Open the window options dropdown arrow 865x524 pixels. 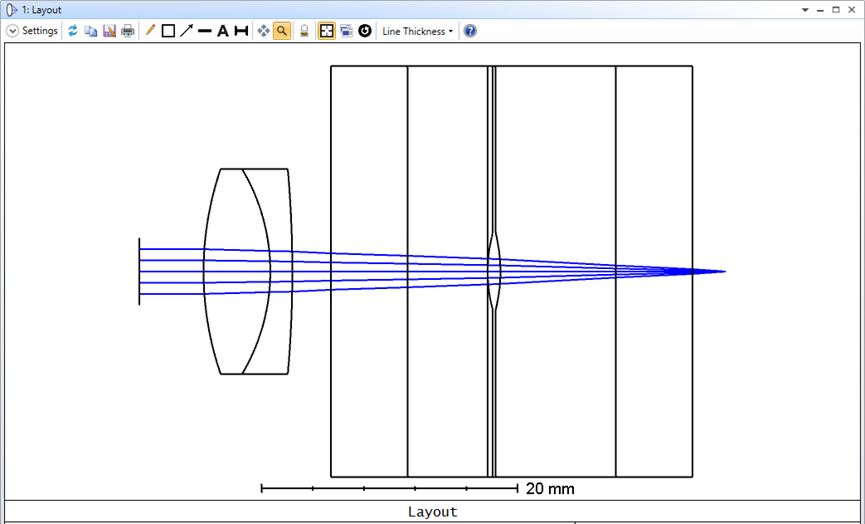[x=805, y=9]
